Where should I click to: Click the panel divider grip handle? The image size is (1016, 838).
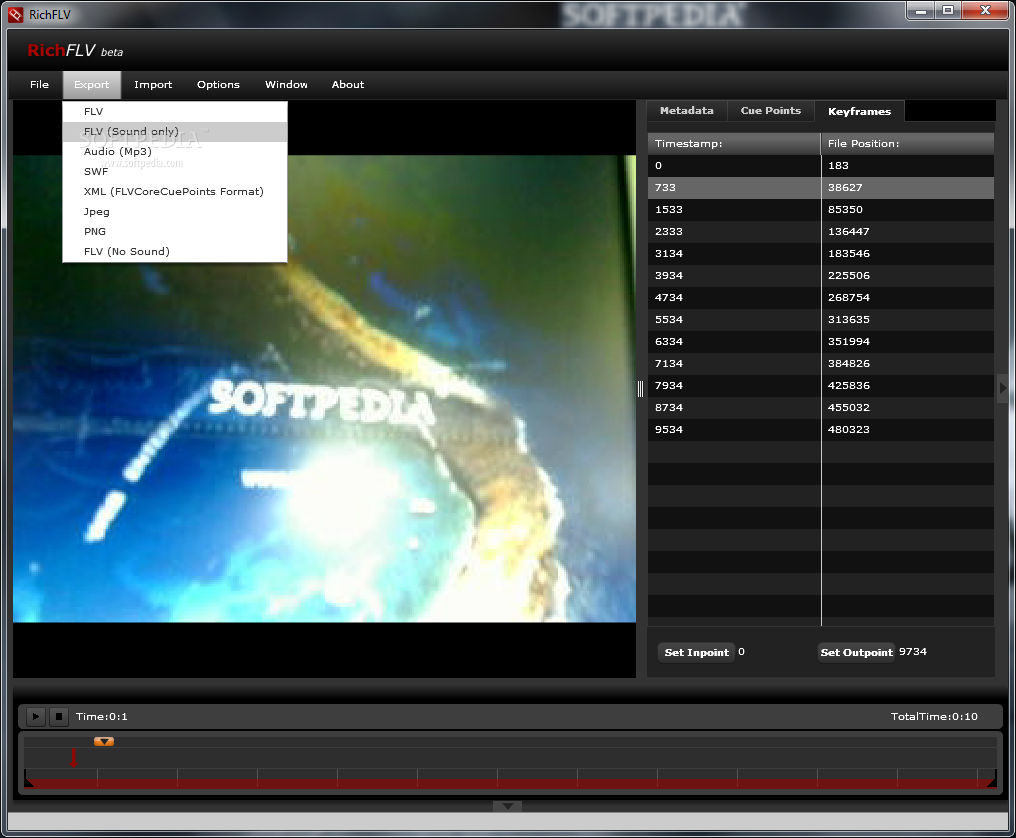pyautogui.click(x=640, y=388)
